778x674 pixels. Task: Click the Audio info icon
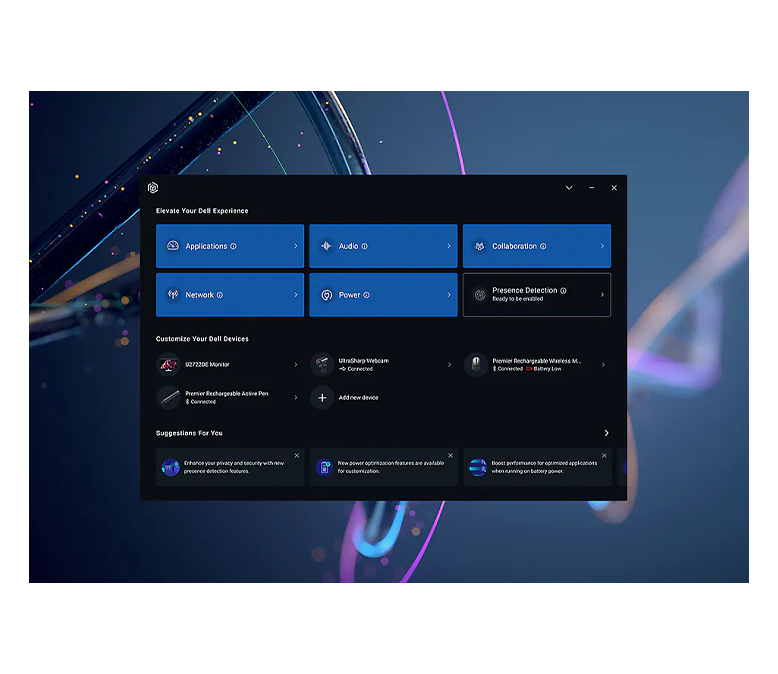tap(364, 246)
